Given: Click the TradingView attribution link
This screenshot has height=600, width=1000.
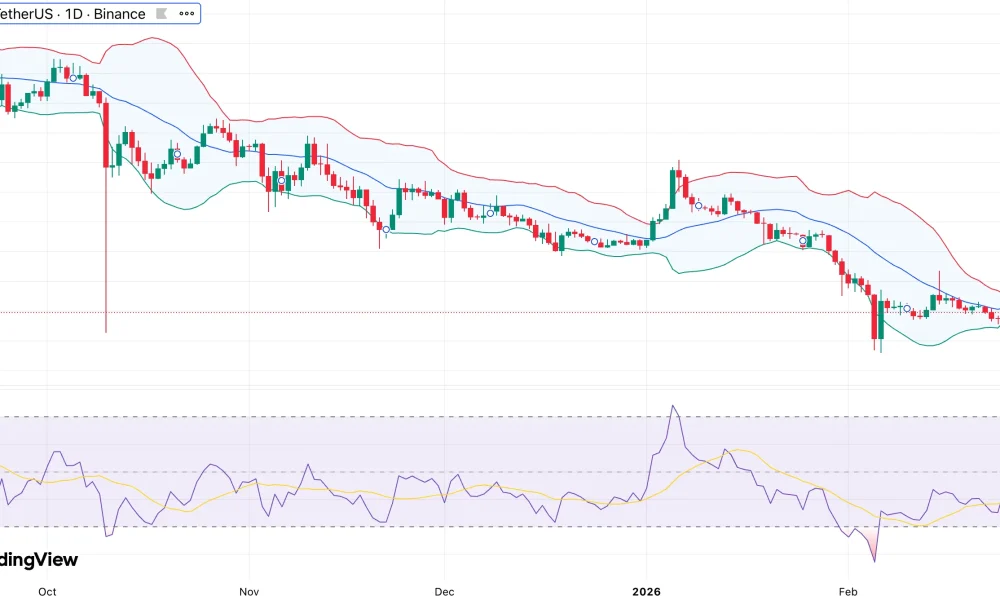Looking at the screenshot, I should (x=38, y=559).
